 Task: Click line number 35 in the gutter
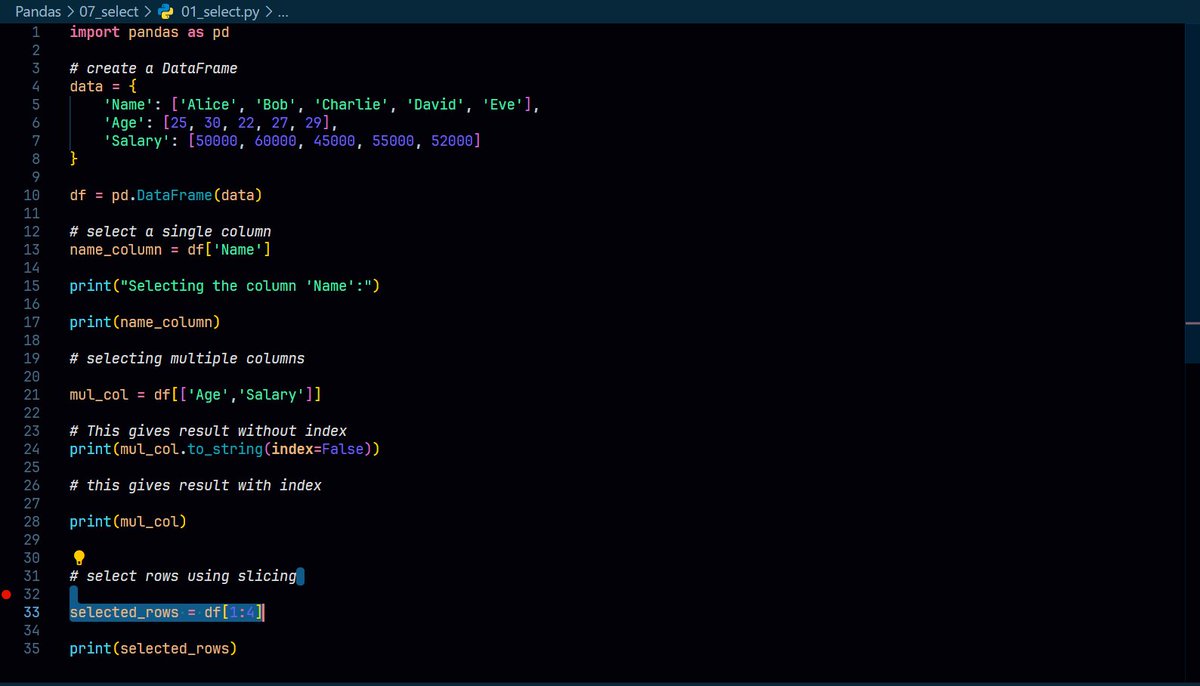pos(31,649)
